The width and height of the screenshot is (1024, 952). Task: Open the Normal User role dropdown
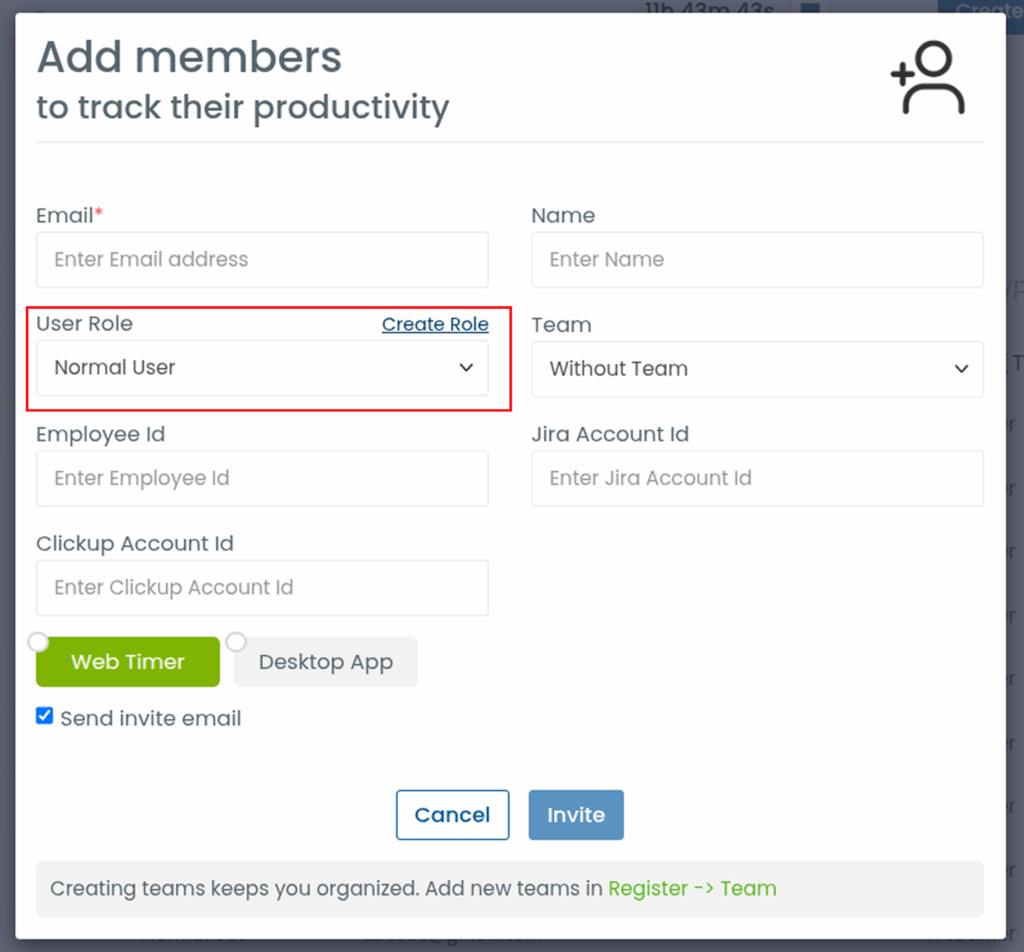[x=262, y=368]
